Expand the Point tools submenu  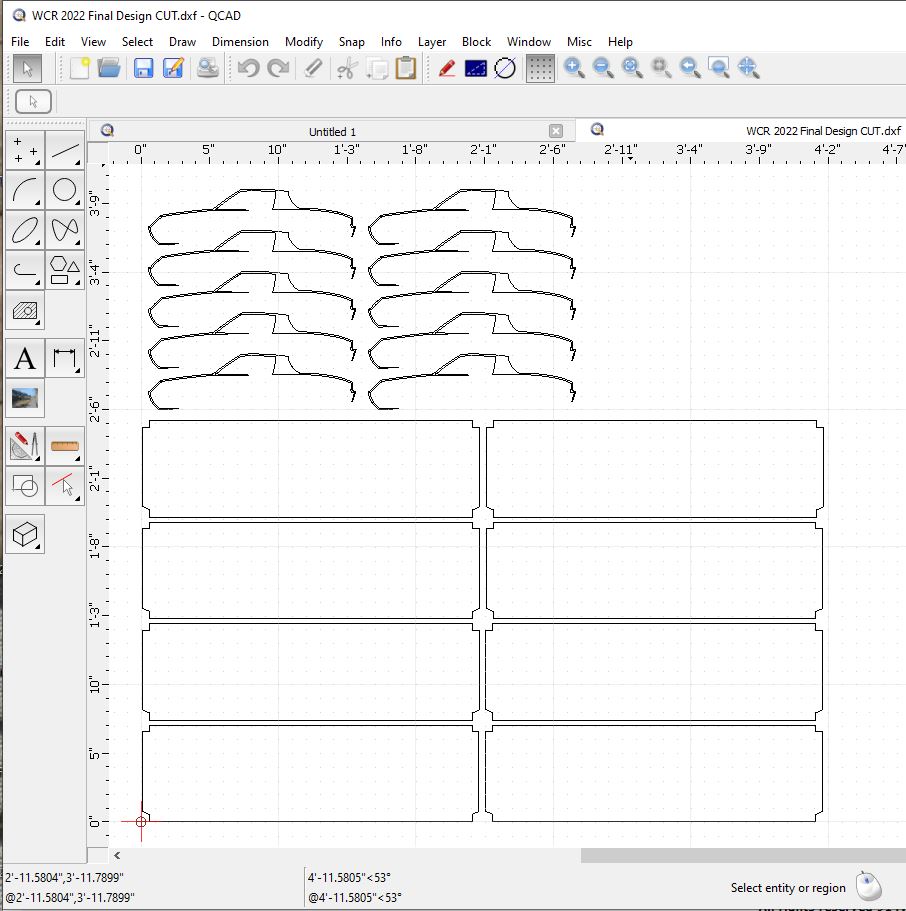pyautogui.click(x=25, y=151)
